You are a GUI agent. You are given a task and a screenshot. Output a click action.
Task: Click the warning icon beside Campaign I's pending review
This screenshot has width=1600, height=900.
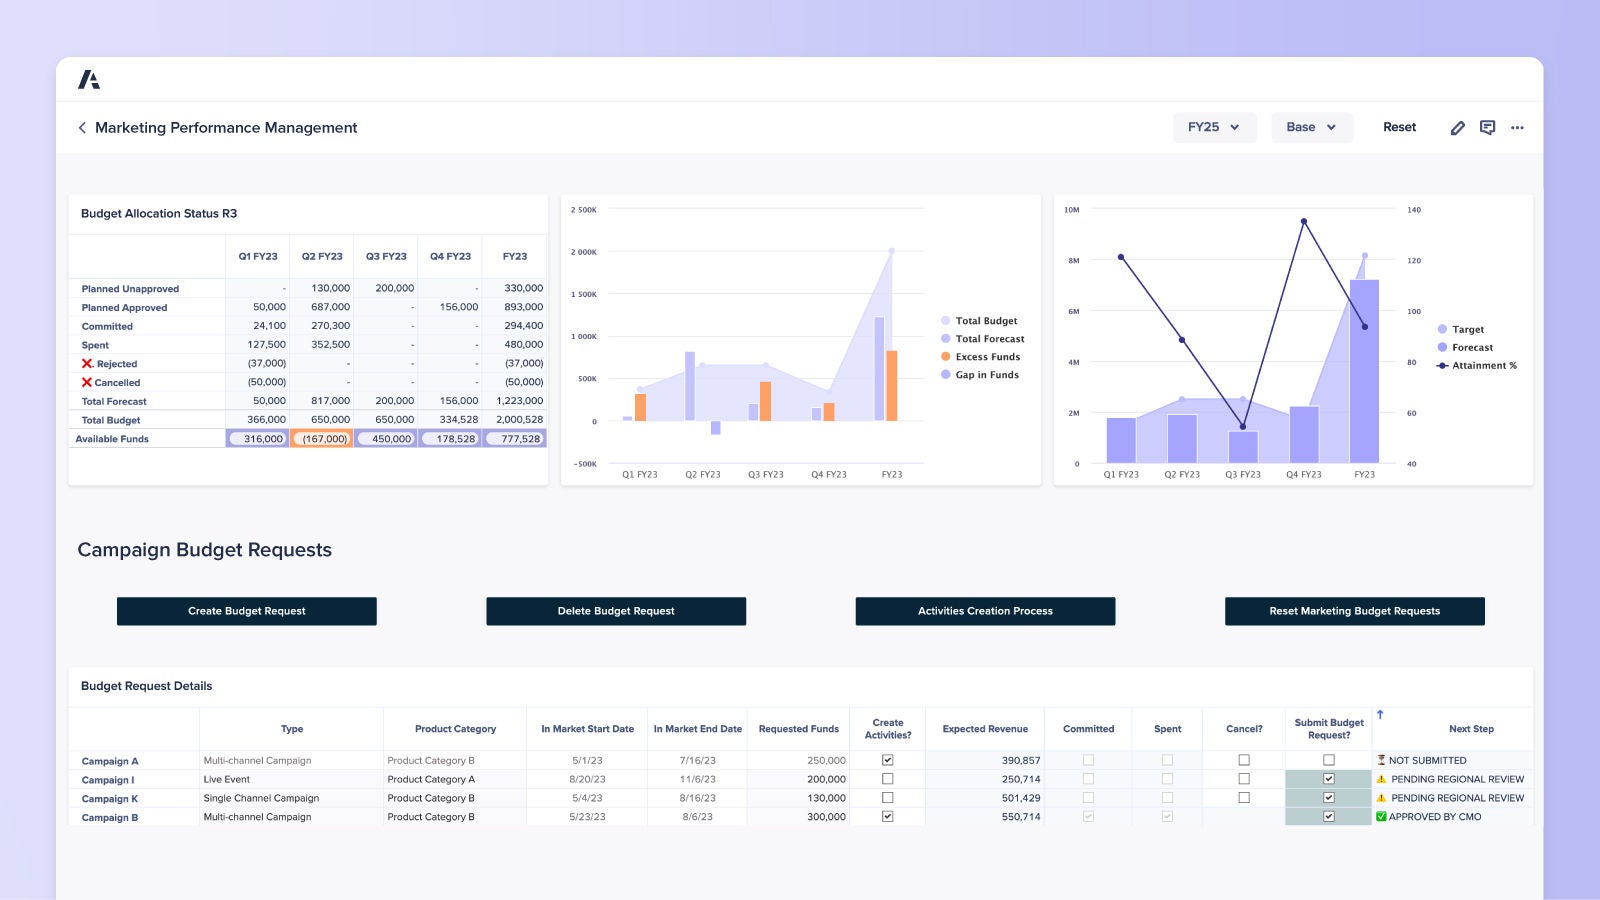(x=1382, y=779)
